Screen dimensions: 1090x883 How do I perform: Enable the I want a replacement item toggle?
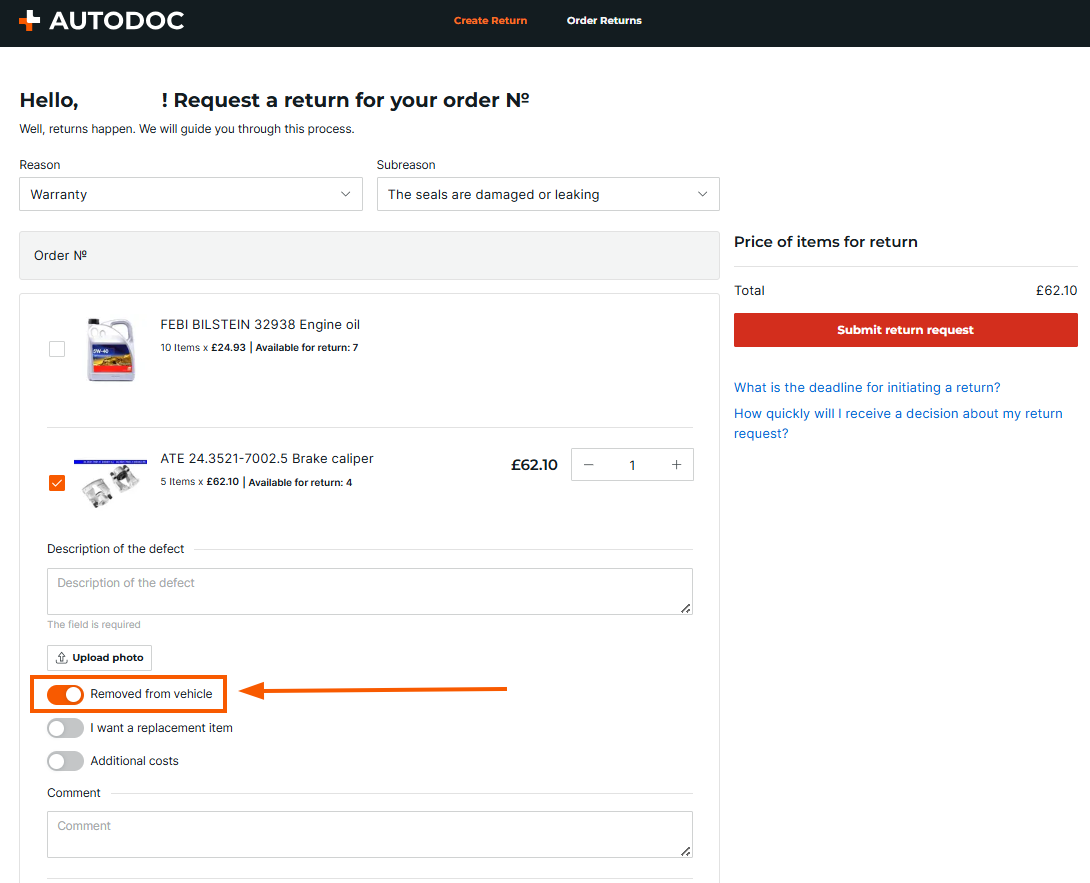pyautogui.click(x=65, y=728)
